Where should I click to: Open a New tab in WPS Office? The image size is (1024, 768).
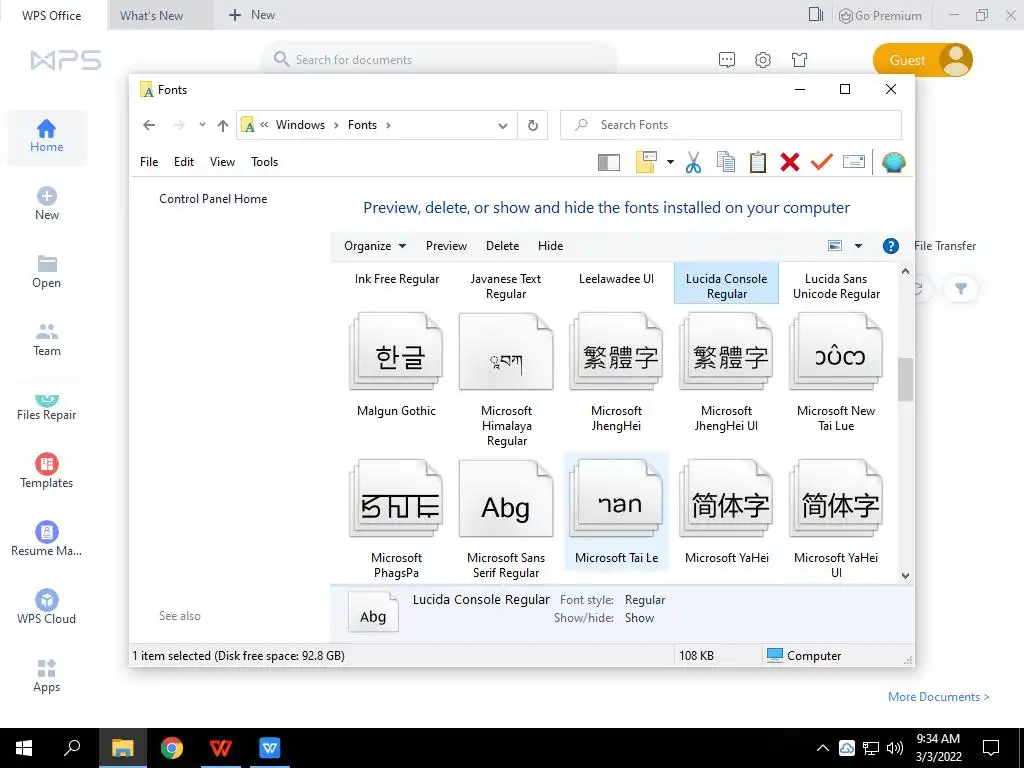tap(251, 15)
